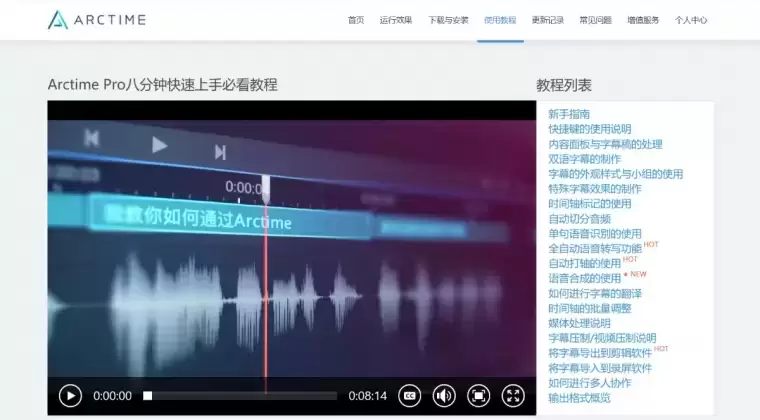Click the Arctime Pro八分钟 video title
Viewport: 760px width, 420px height.
[x=162, y=85]
